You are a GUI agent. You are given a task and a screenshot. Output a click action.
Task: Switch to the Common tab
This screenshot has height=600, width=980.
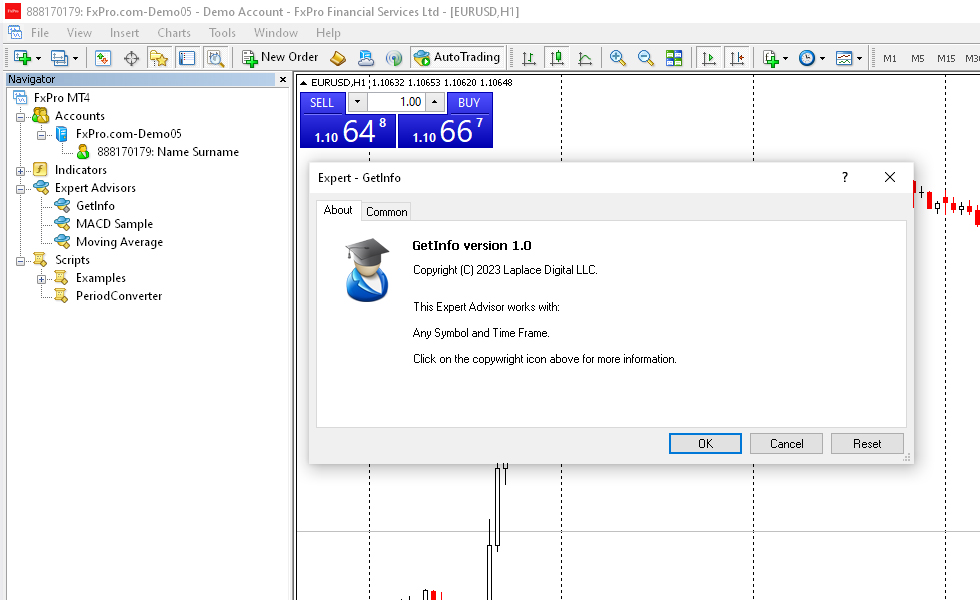(x=386, y=212)
